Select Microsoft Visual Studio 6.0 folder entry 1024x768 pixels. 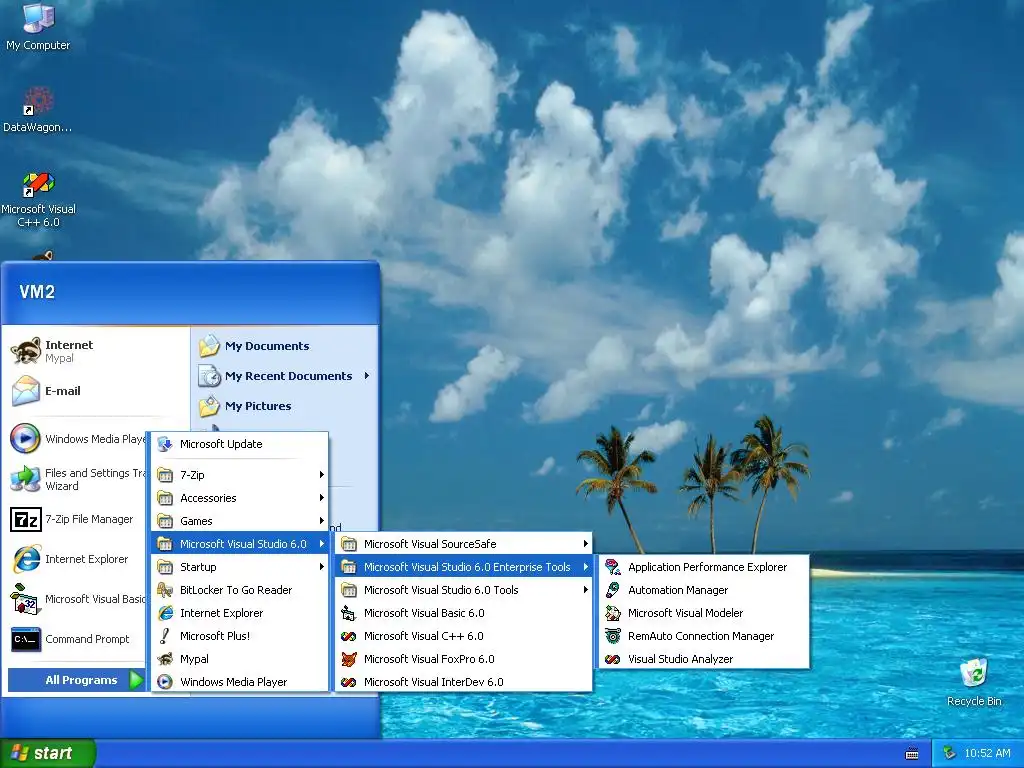(240, 544)
